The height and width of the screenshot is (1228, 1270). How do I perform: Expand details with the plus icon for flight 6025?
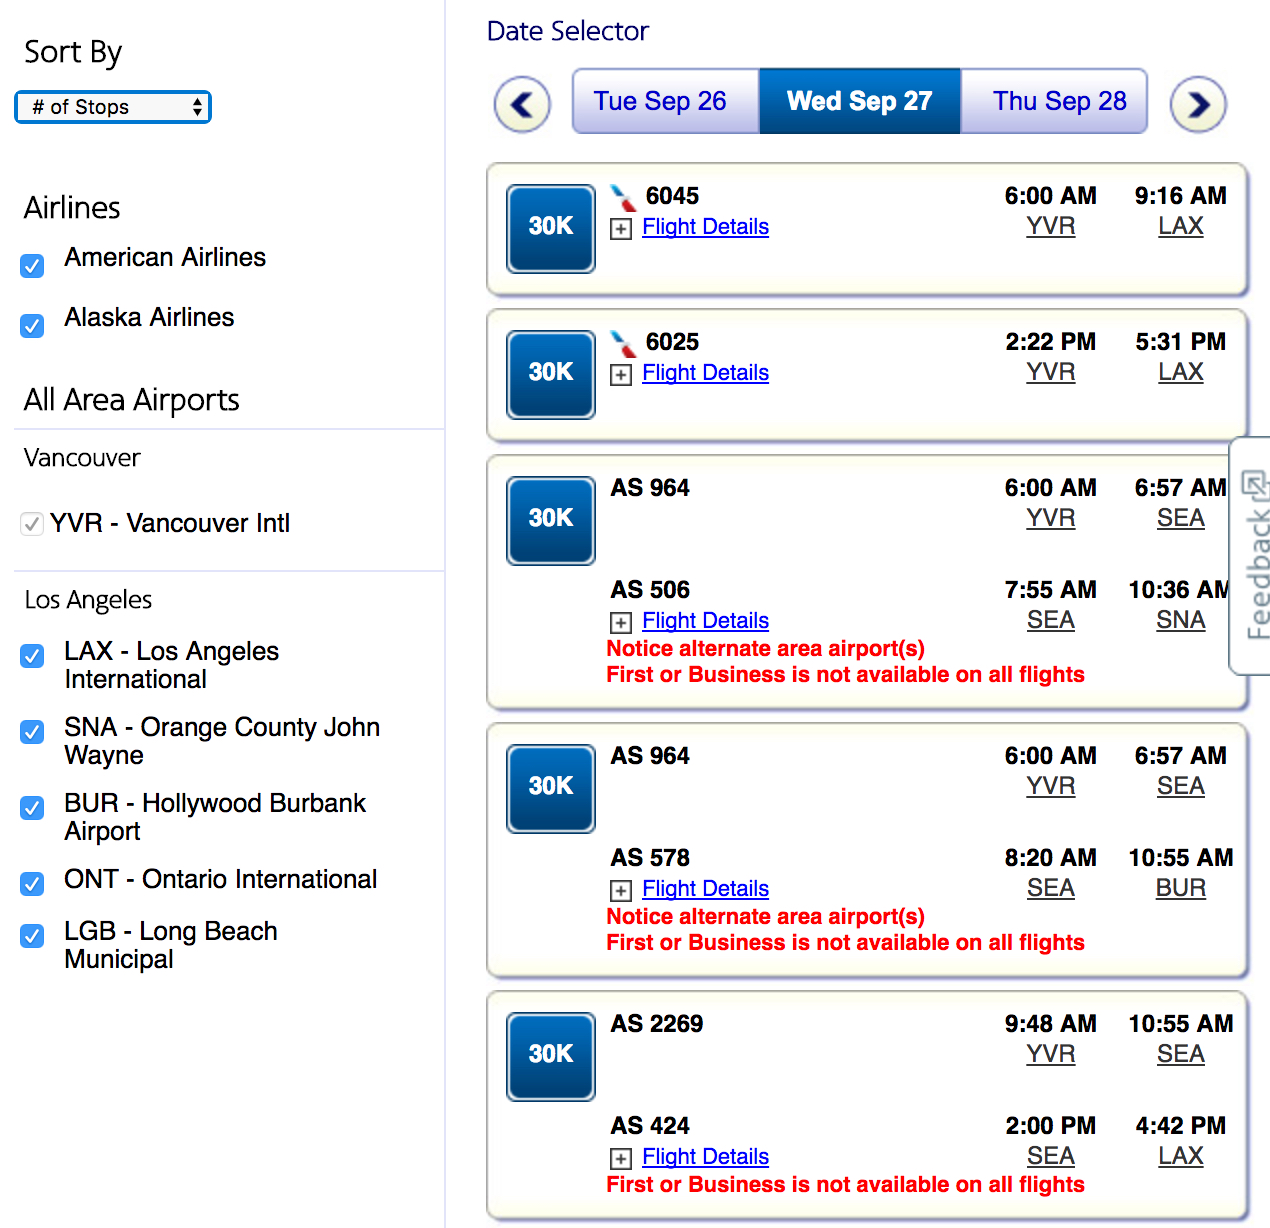click(x=621, y=375)
